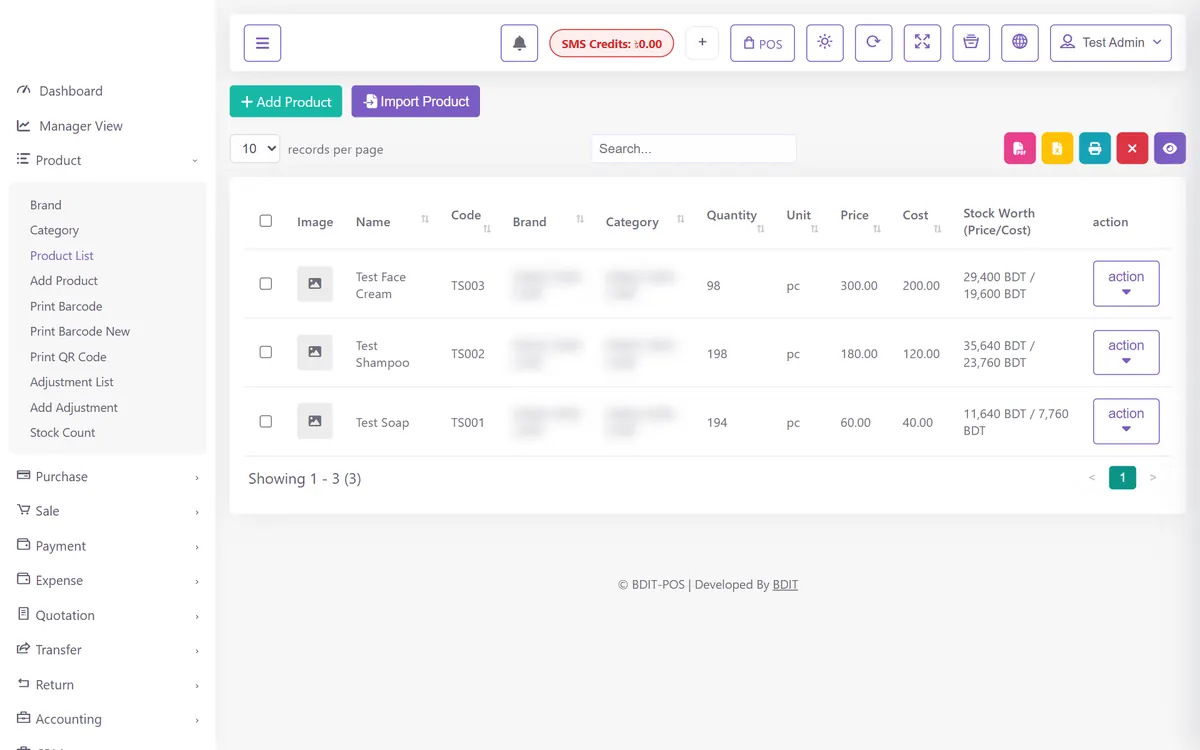Export table as PDF pink button
Viewport: 1200px width, 750px height.
click(1019, 148)
